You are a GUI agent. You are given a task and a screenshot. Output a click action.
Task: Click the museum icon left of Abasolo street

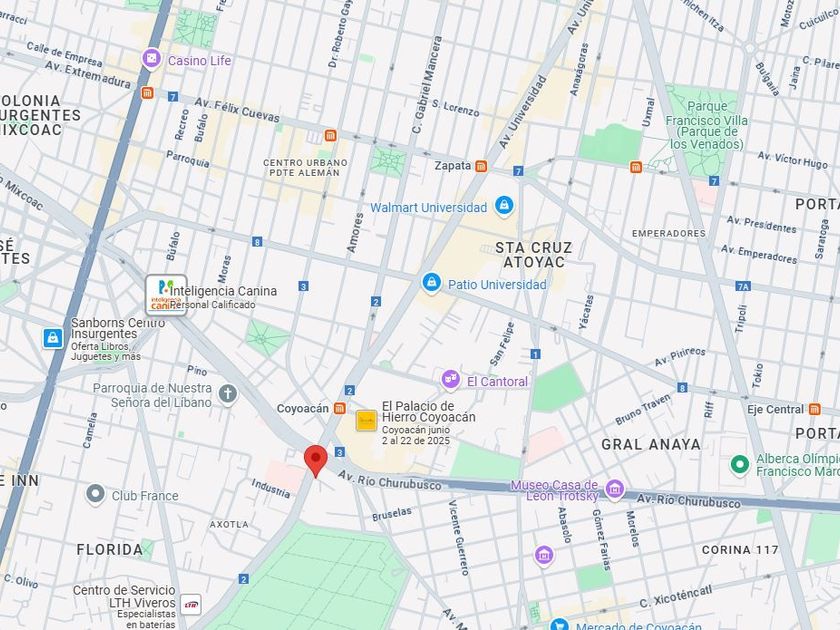544,554
